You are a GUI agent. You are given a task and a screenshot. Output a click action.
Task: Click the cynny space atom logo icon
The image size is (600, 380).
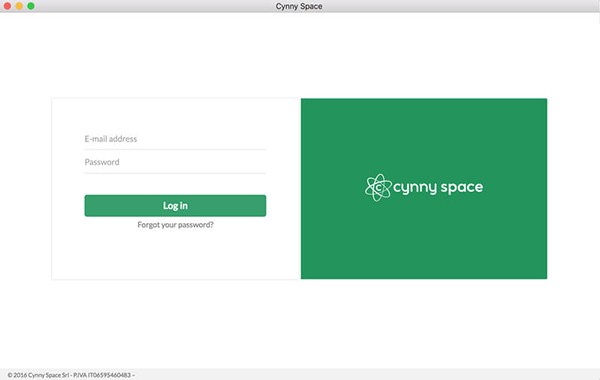click(378, 188)
